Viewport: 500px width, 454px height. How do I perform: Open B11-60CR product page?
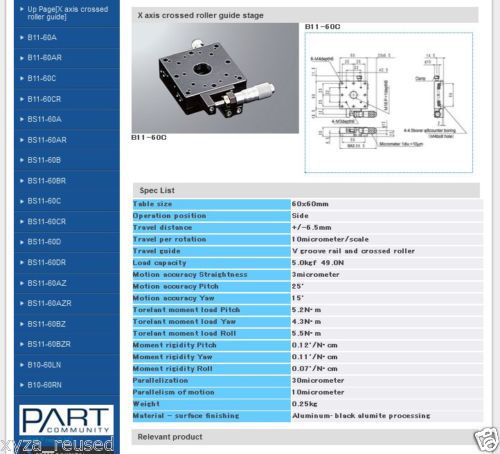(44, 99)
